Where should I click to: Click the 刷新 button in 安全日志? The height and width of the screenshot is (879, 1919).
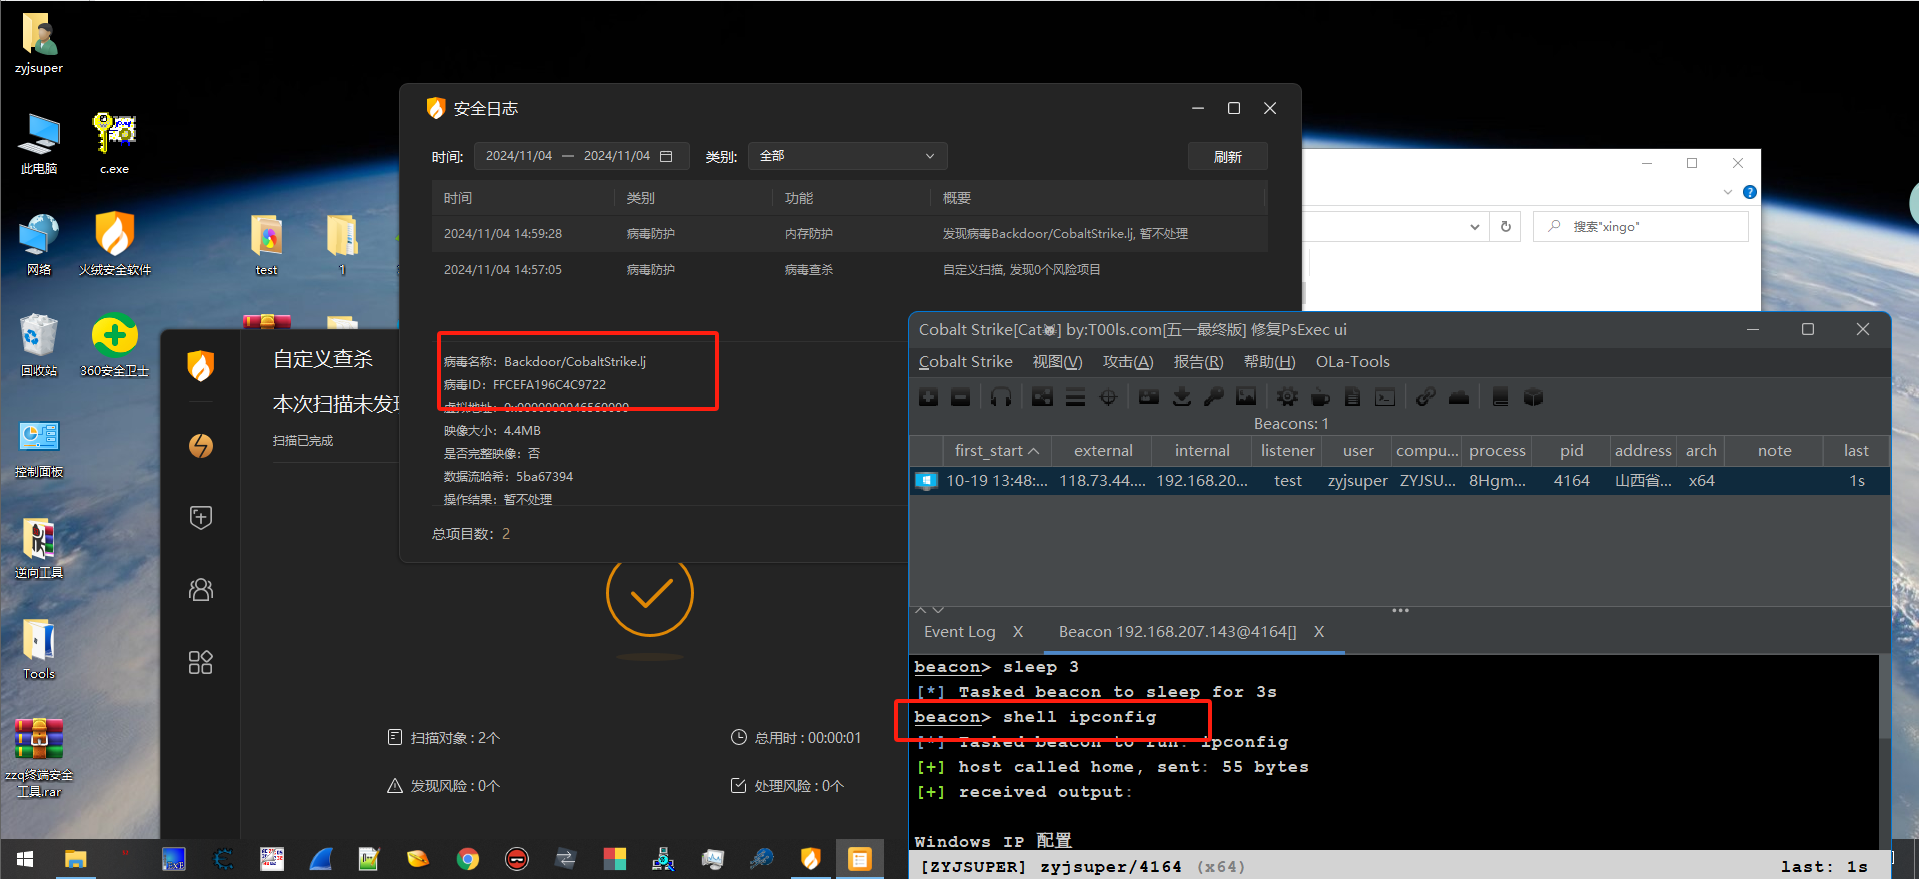click(1228, 156)
